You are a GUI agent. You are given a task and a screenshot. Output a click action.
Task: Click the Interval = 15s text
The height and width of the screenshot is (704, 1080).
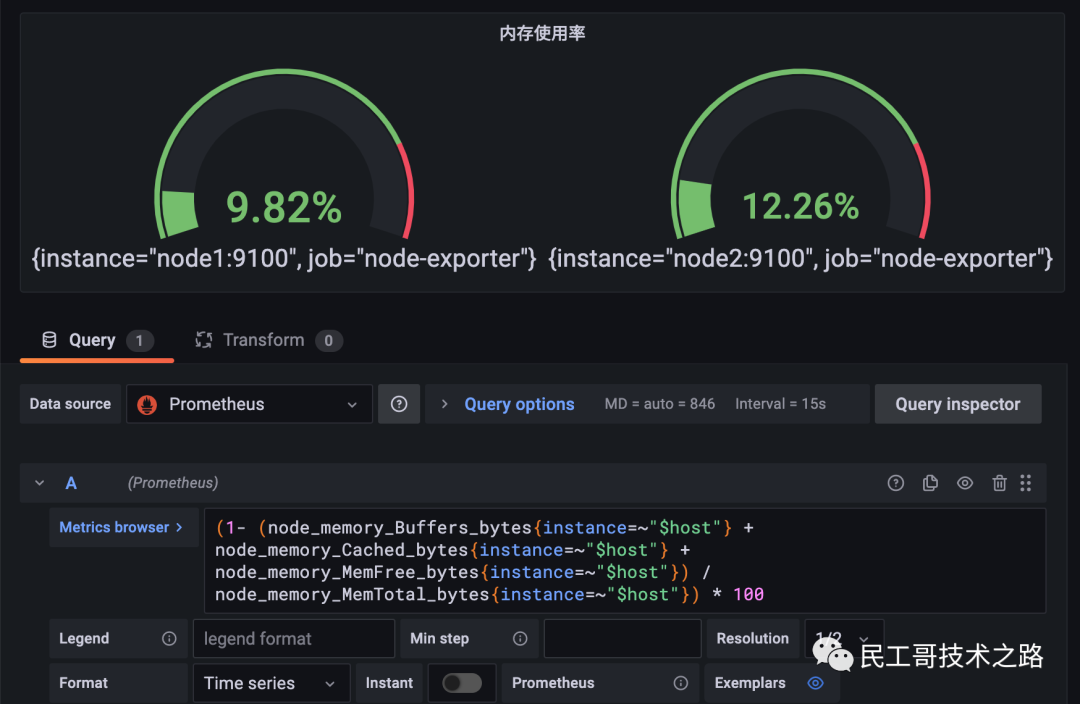click(780, 404)
